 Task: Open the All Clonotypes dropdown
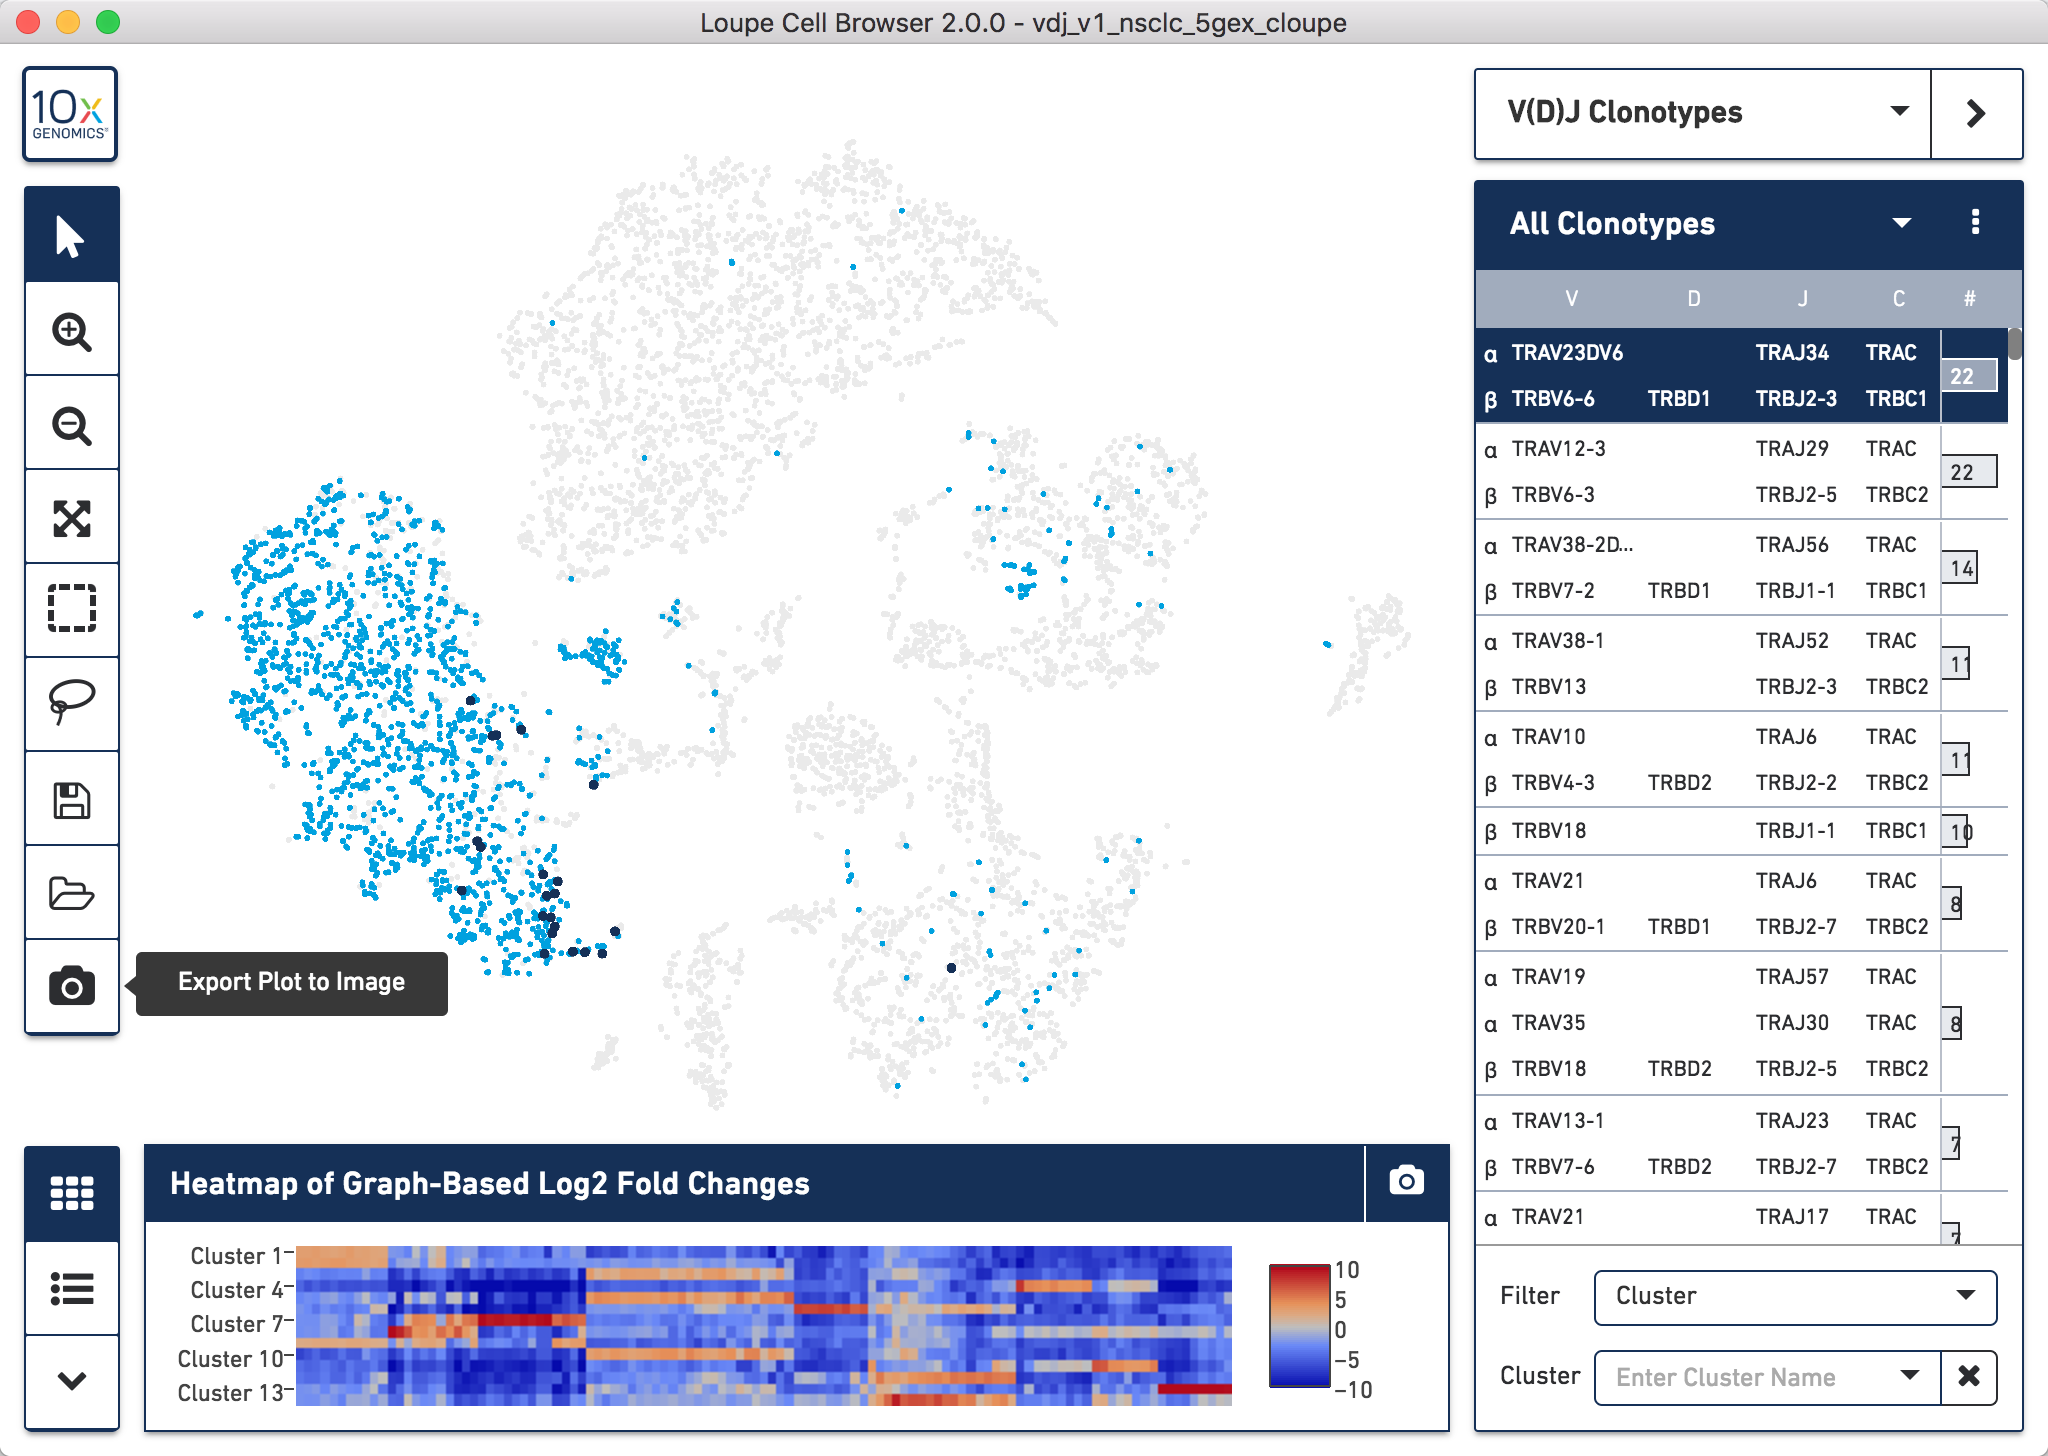(x=1899, y=223)
